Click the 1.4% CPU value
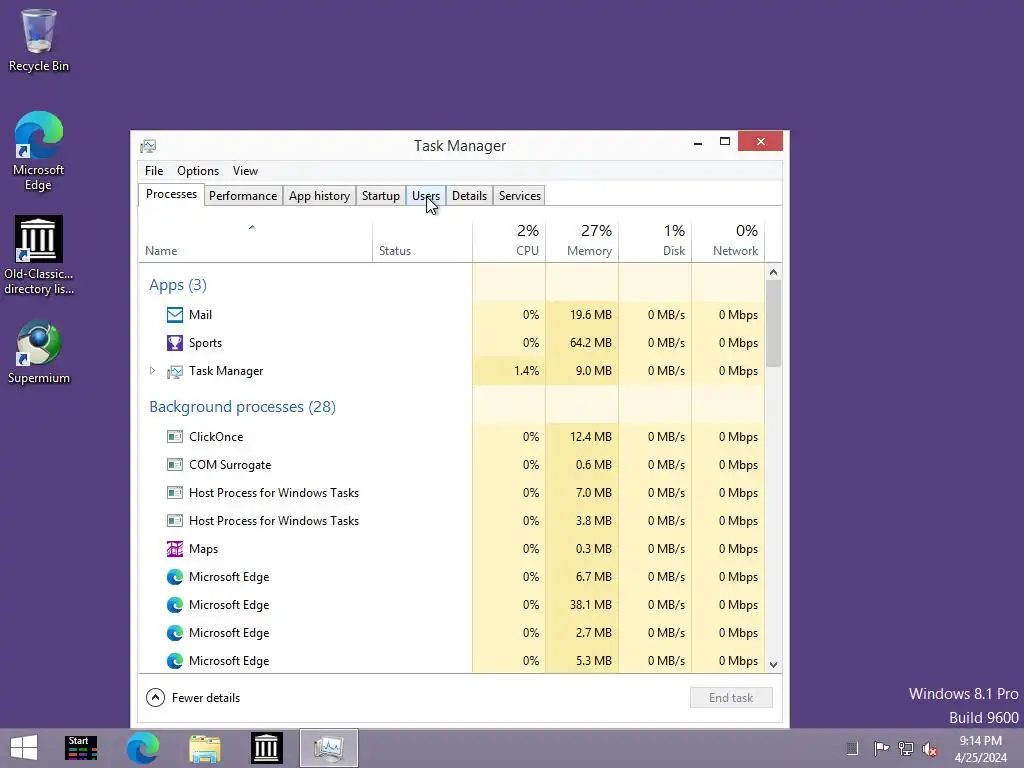 [x=526, y=371]
